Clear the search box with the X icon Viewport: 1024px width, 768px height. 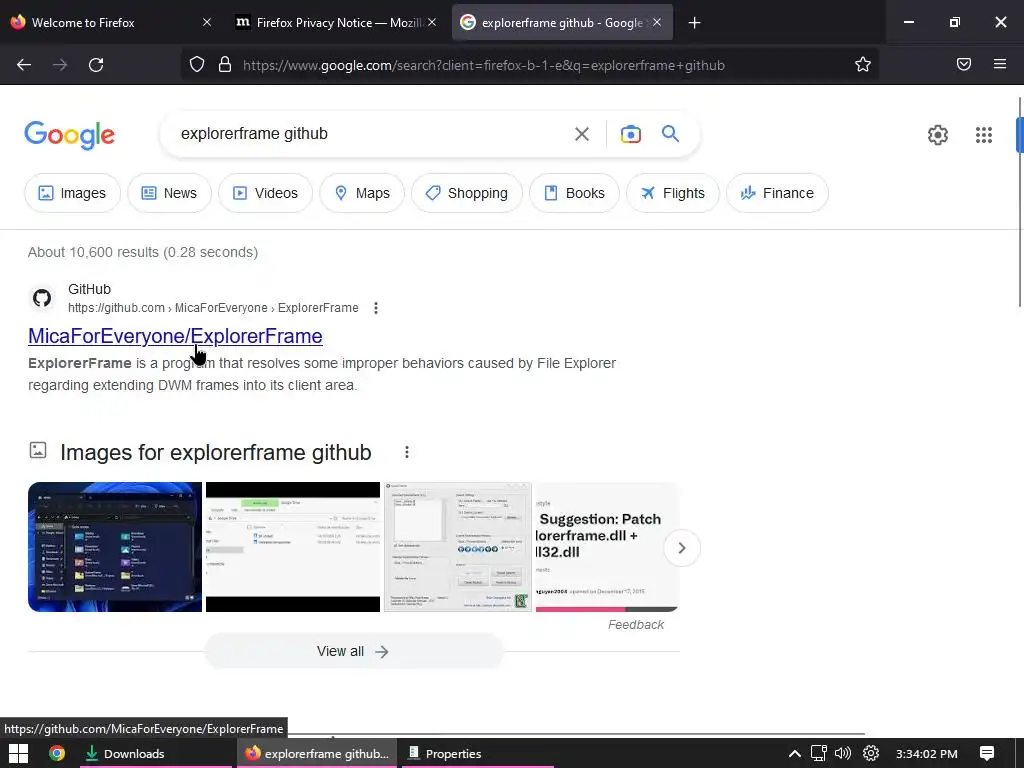tap(581, 134)
